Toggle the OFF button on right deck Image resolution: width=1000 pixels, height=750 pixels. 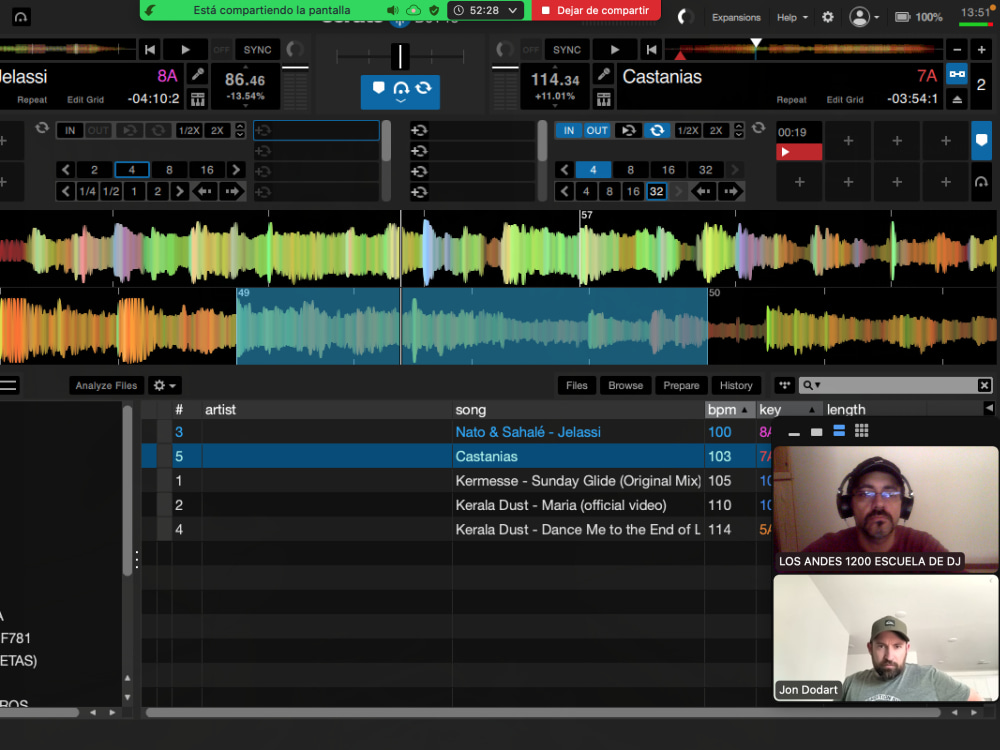pyautogui.click(x=531, y=50)
